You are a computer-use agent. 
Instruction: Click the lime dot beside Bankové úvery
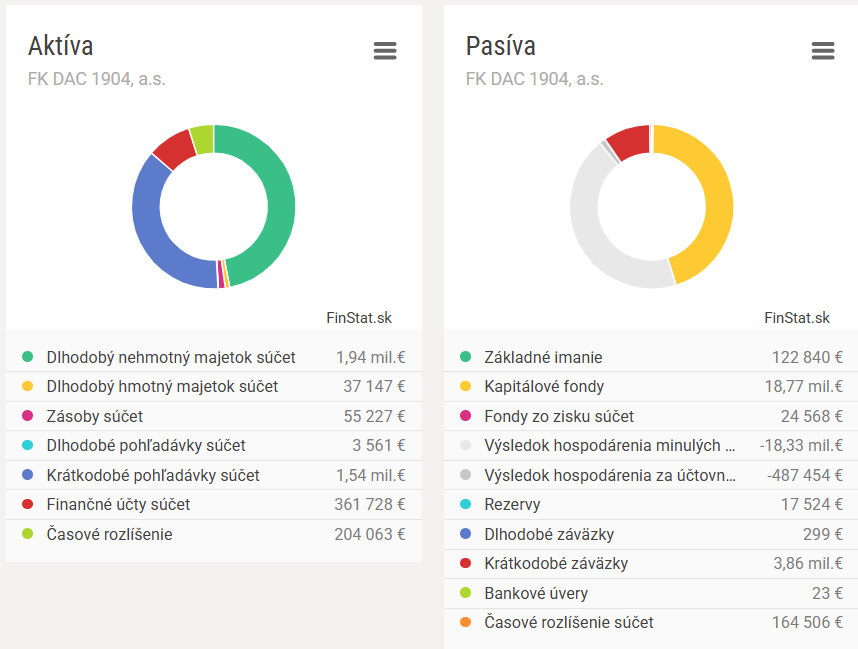click(x=466, y=593)
